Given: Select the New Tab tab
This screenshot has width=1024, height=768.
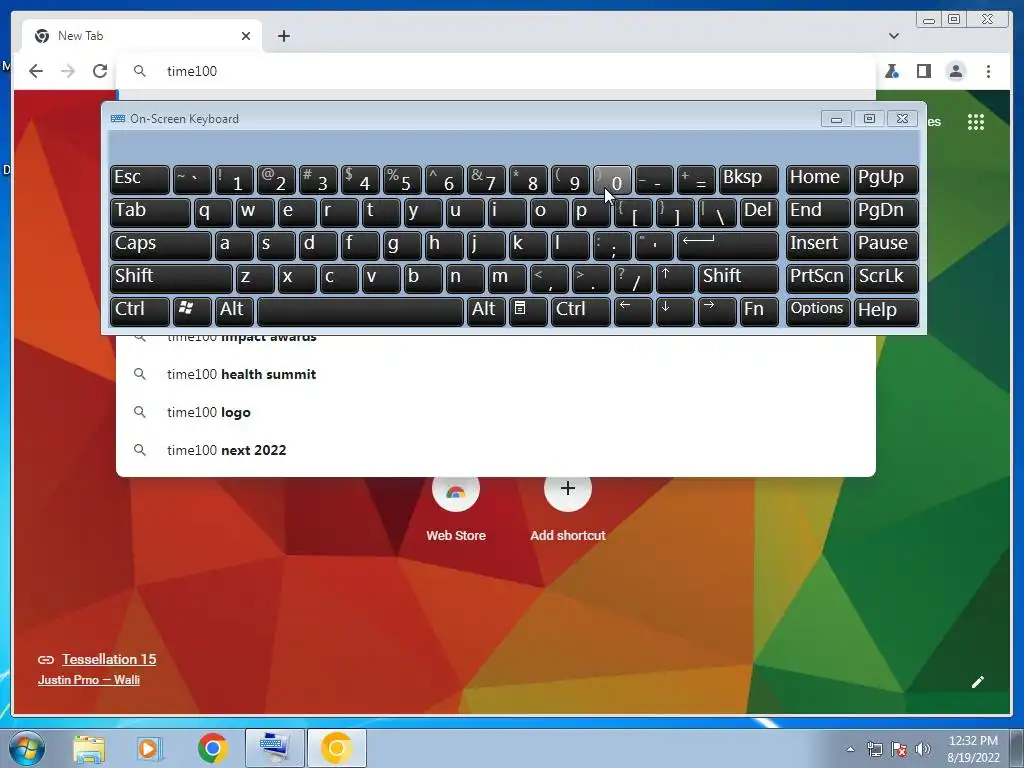Looking at the screenshot, I should tap(142, 36).
